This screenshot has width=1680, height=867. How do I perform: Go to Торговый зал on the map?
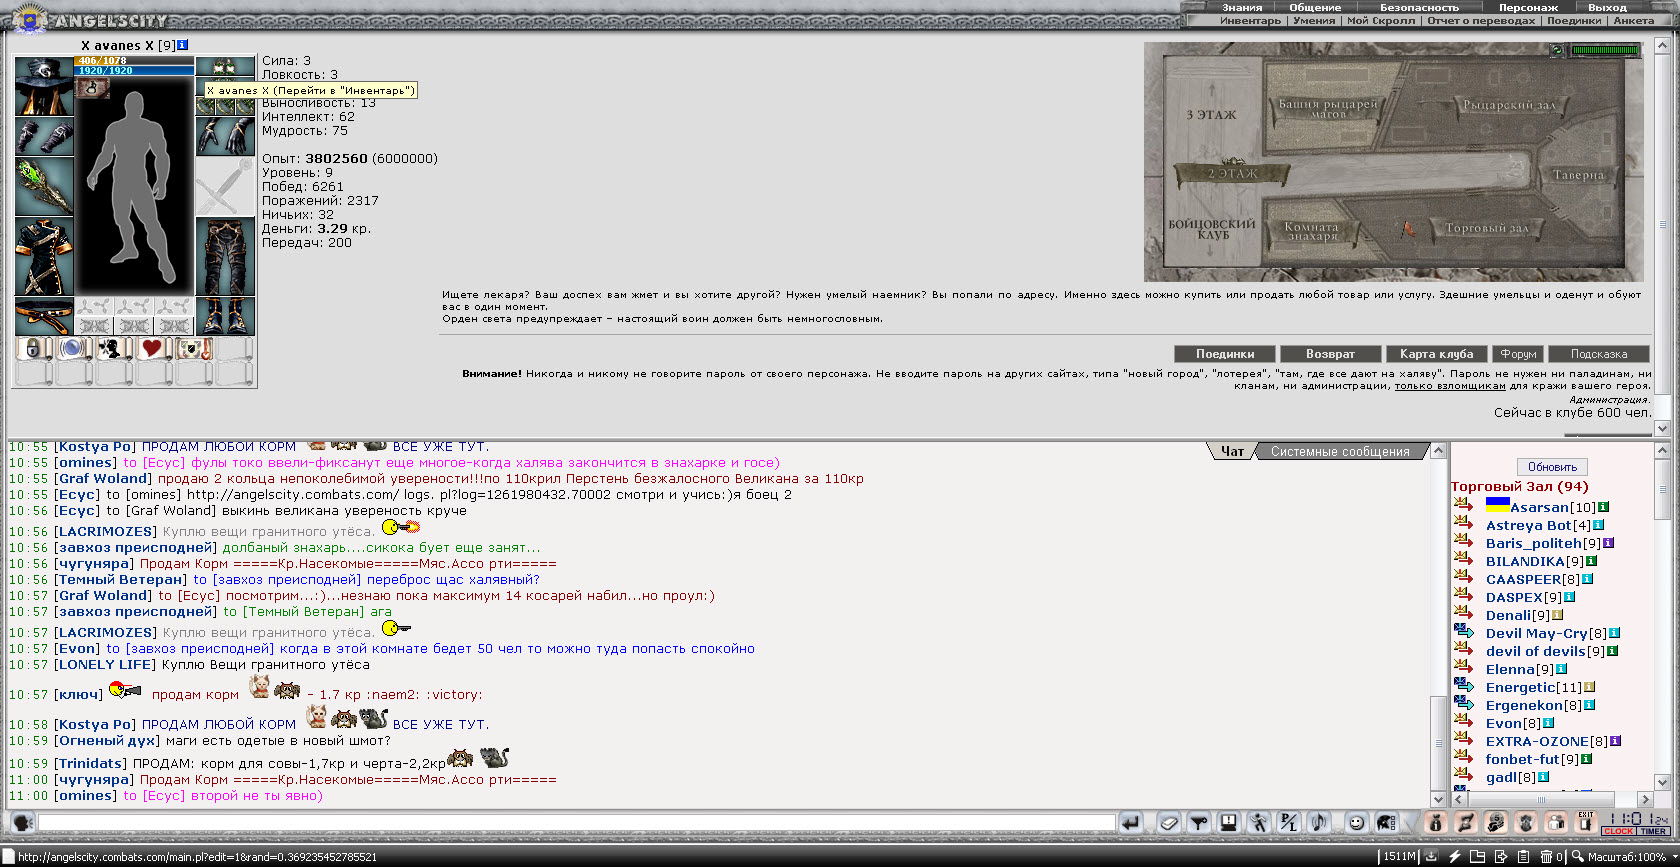pos(1486,228)
